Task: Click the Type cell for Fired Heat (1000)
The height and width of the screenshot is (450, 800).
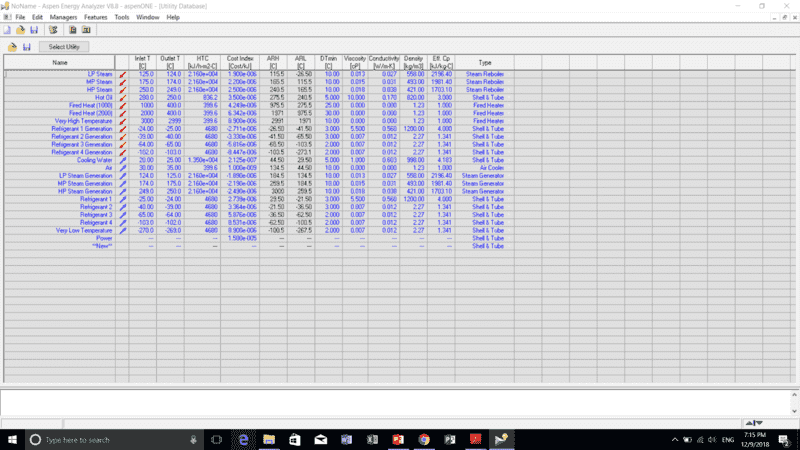Action: click(x=485, y=105)
